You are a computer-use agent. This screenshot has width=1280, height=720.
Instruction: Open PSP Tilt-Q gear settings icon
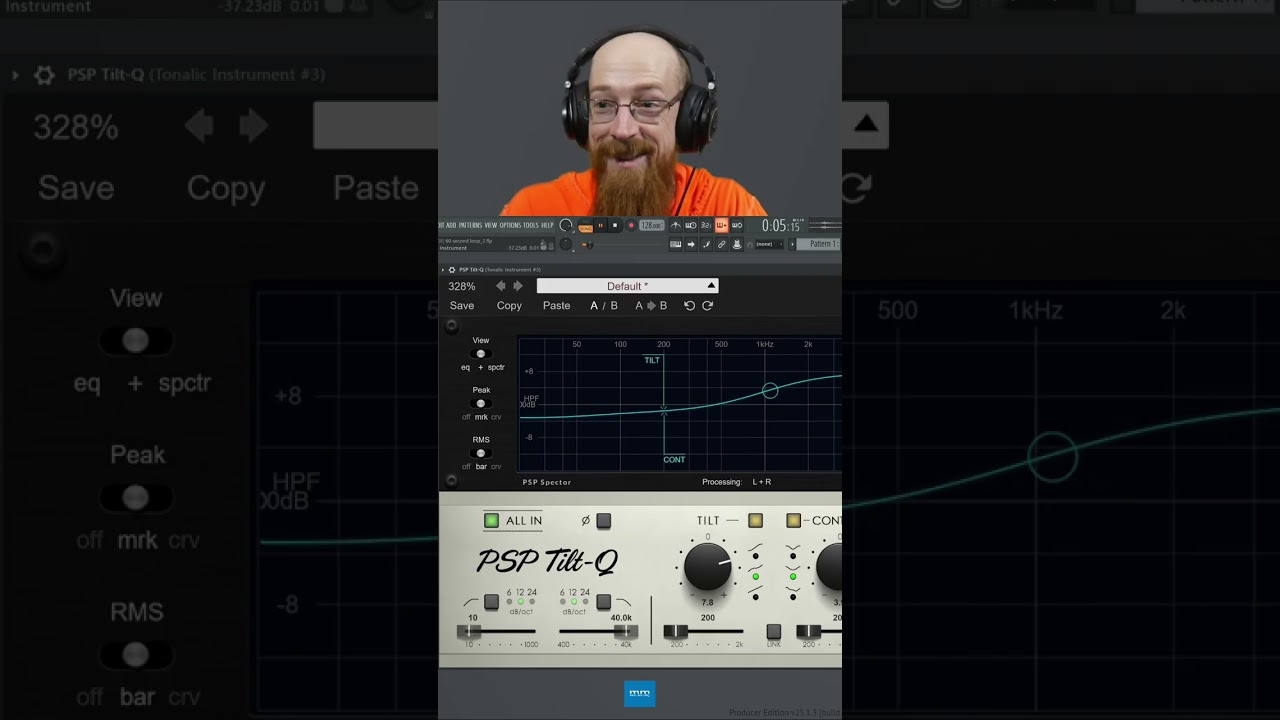tap(452, 270)
